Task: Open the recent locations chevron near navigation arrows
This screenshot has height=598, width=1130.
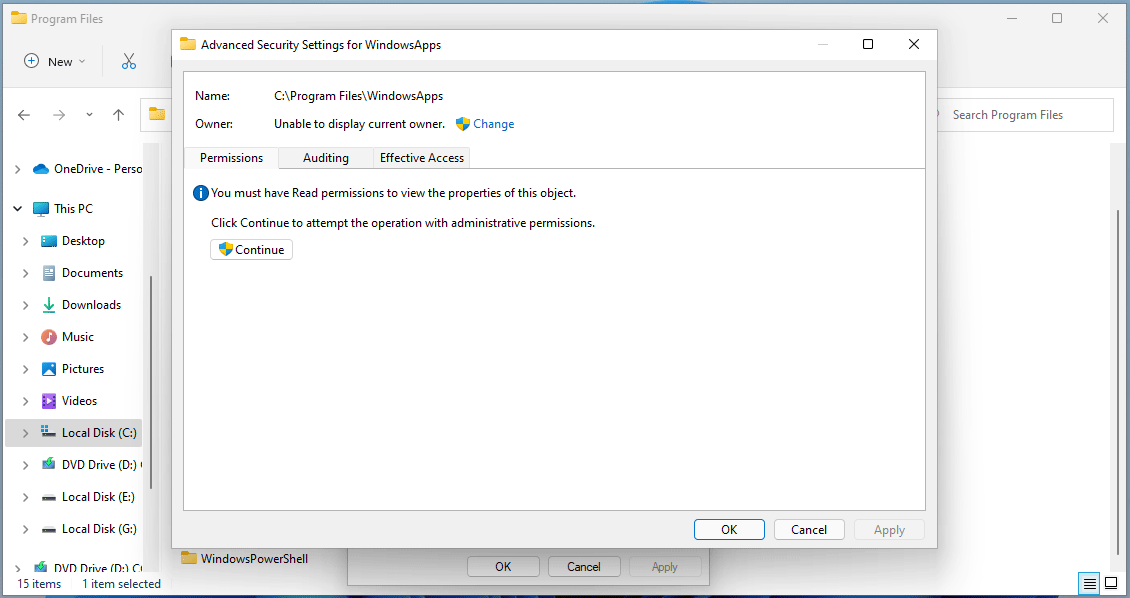Action: 89,115
